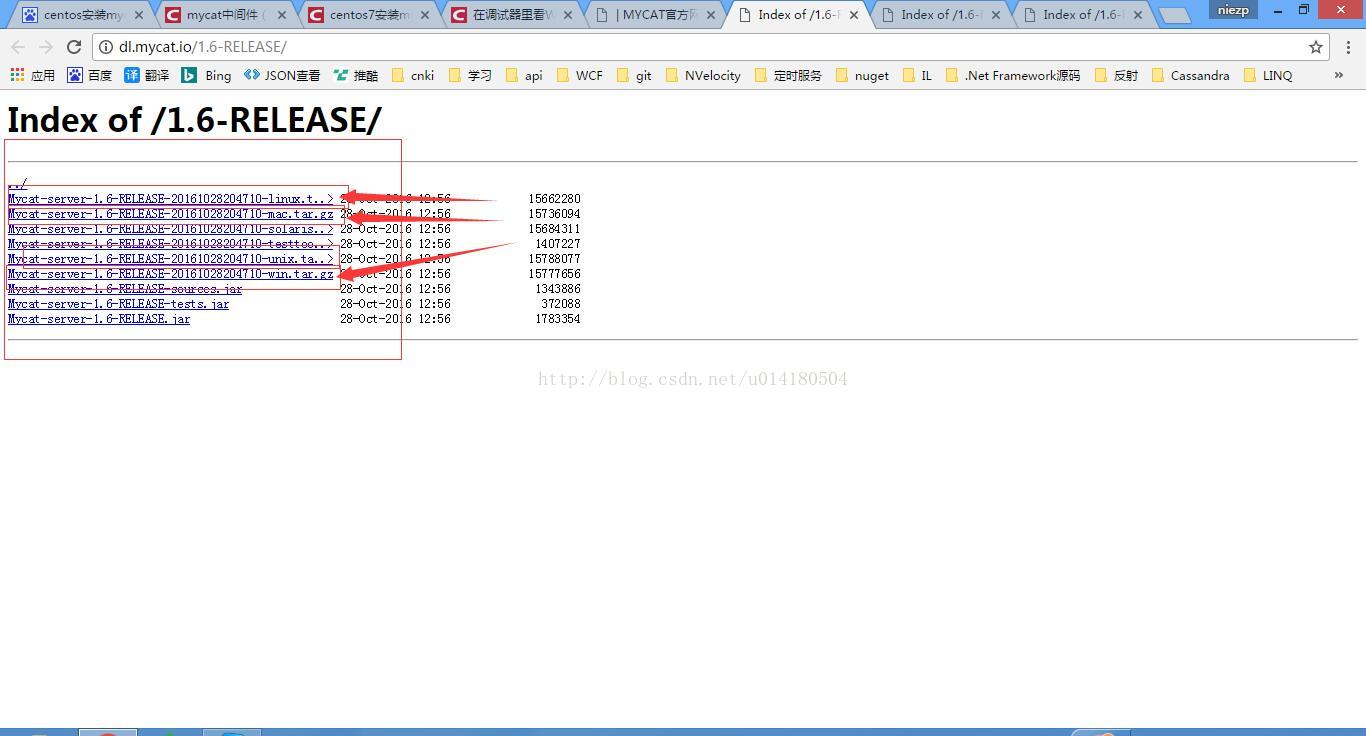The width and height of the screenshot is (1366, 736).
Task: Show hidden bookmarks via » overflow chevron
Action: click(1338, 75)
